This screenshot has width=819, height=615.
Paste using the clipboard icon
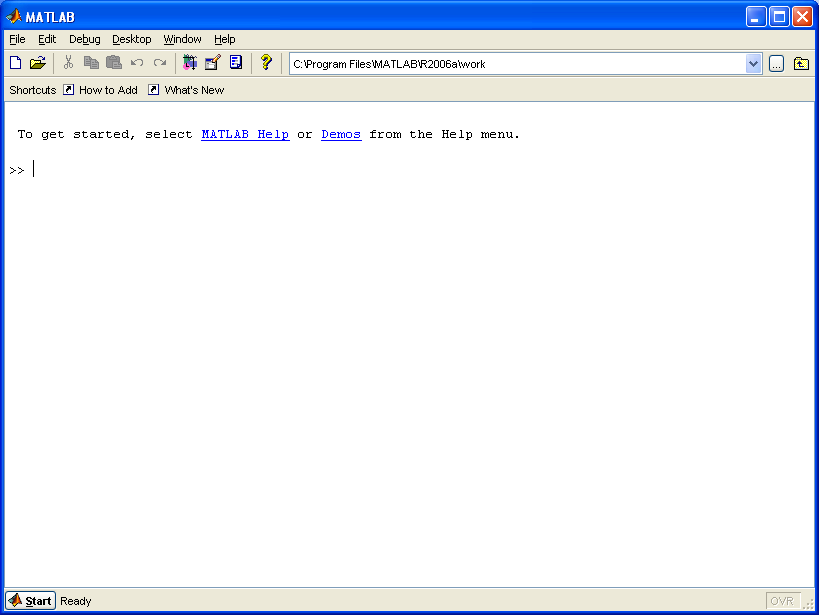point(114,63)
